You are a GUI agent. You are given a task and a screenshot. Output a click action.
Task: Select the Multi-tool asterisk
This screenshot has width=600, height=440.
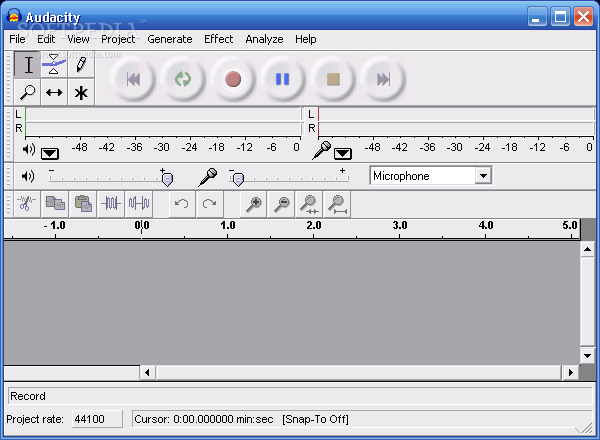tap(81, 92)
